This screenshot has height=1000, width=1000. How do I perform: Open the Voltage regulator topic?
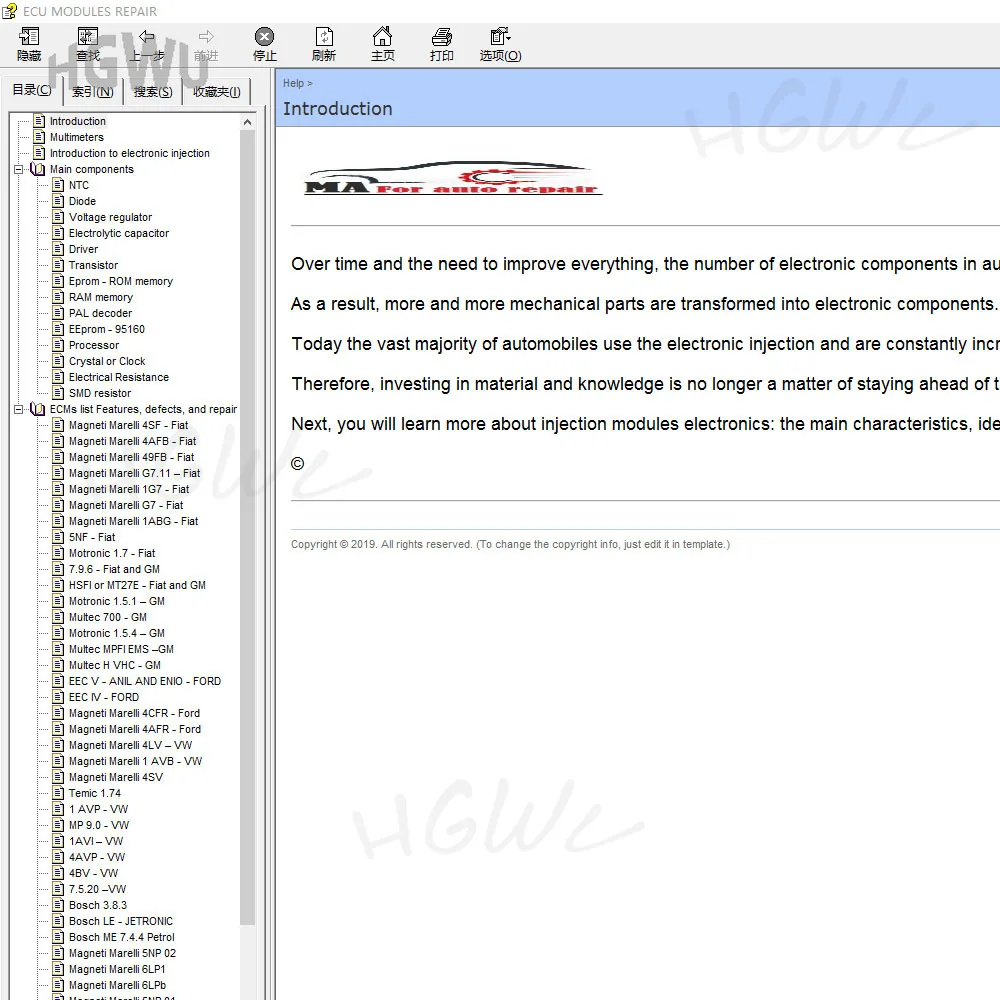coord(110,217)
